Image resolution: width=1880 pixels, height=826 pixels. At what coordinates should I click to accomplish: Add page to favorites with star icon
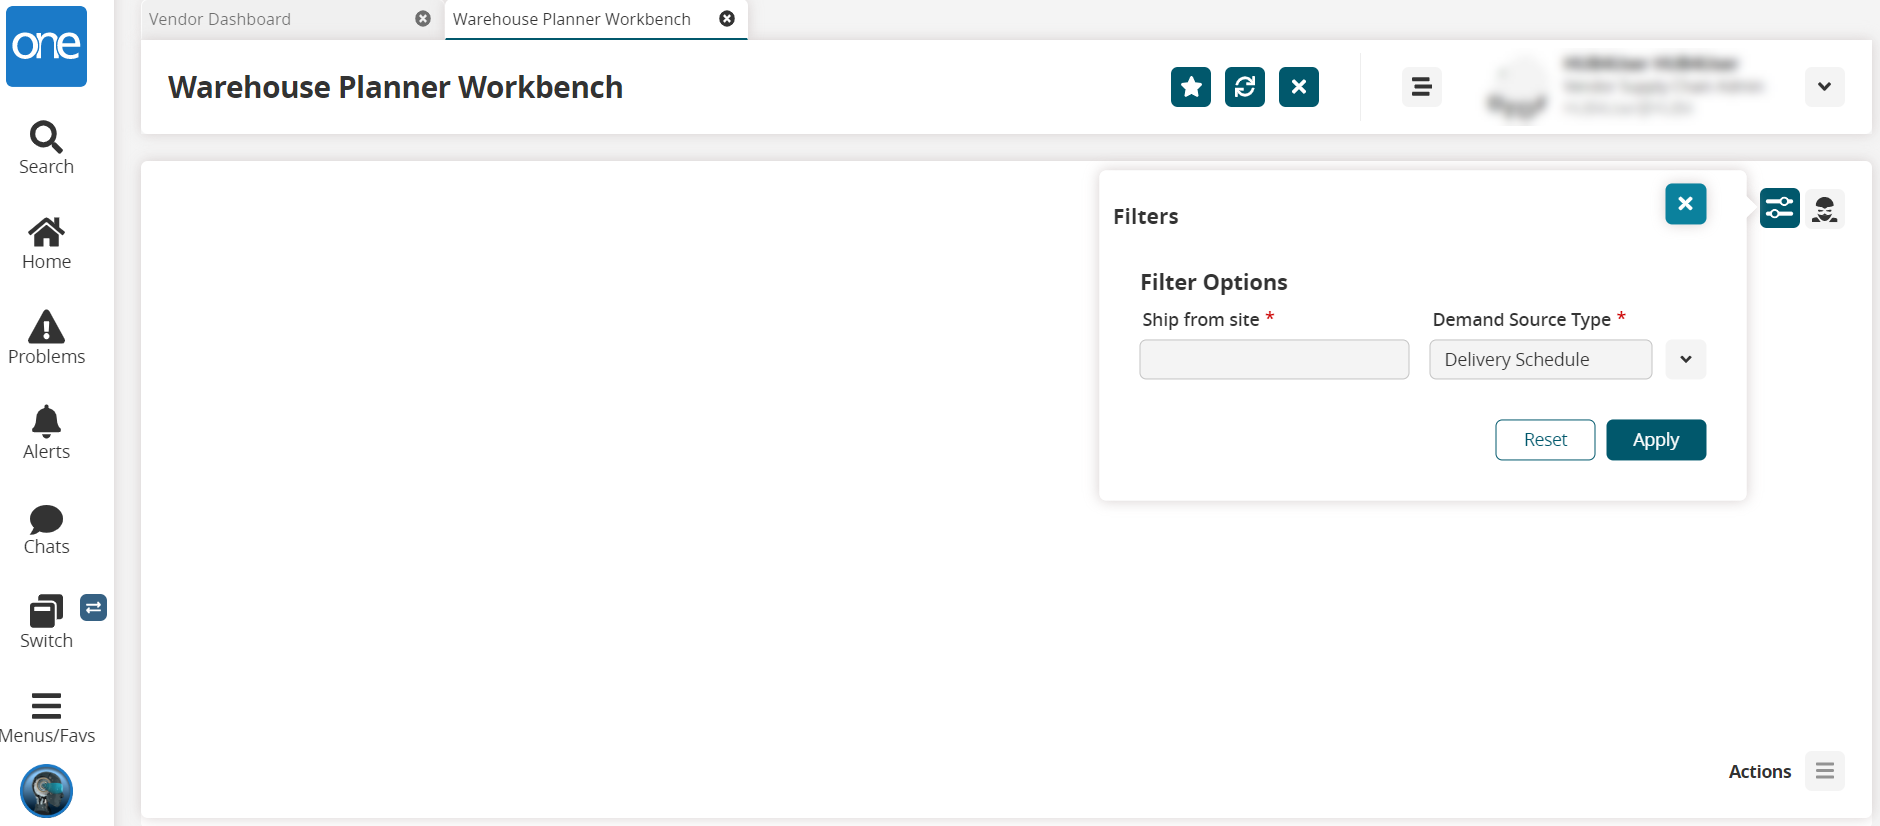pyautogui.click(x=1190, y=87)
